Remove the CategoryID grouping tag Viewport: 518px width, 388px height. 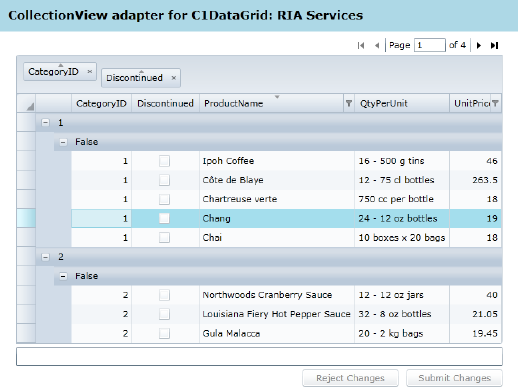coord(90,71)
